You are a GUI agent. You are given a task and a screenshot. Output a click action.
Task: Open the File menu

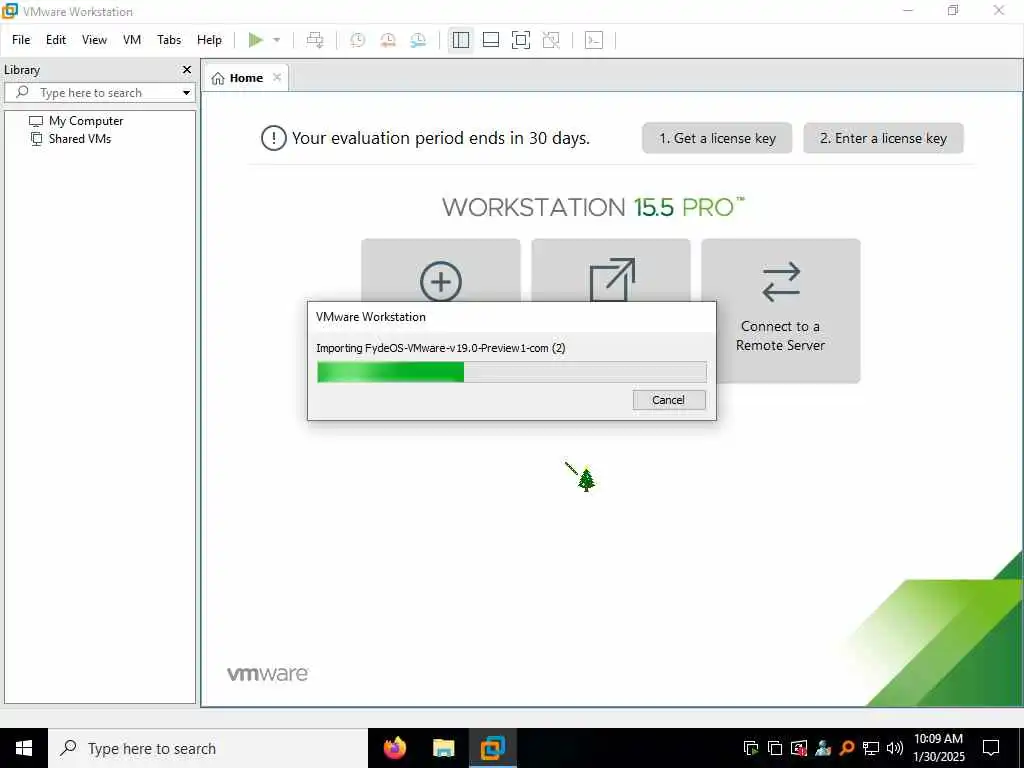point(21,40)
